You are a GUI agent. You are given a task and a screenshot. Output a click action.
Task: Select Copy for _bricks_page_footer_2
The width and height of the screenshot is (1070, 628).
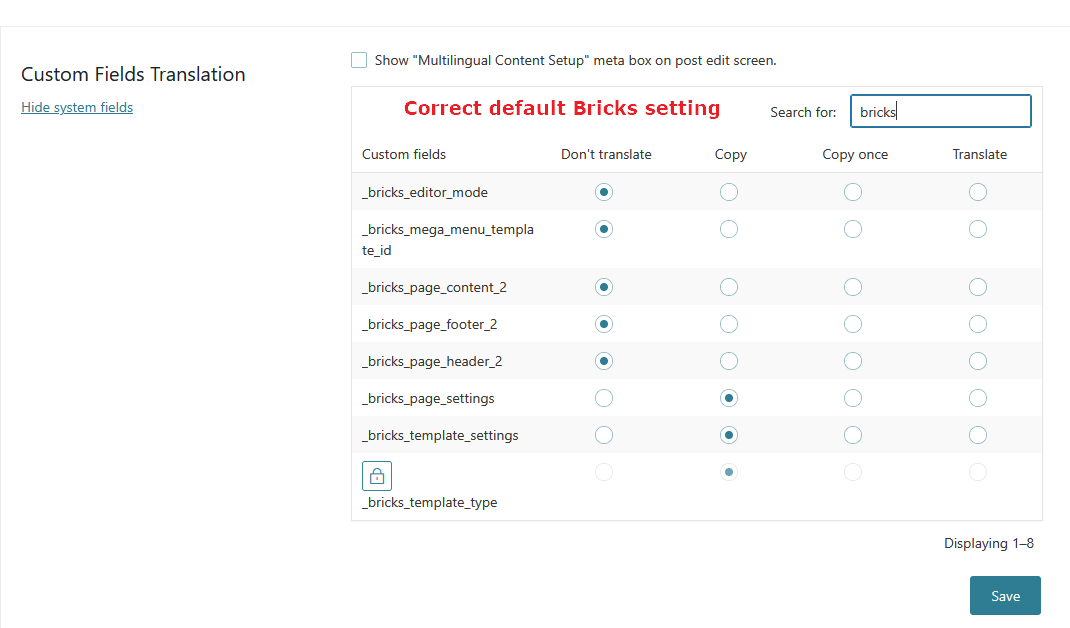pyautogui.click(x=729, y=324)
